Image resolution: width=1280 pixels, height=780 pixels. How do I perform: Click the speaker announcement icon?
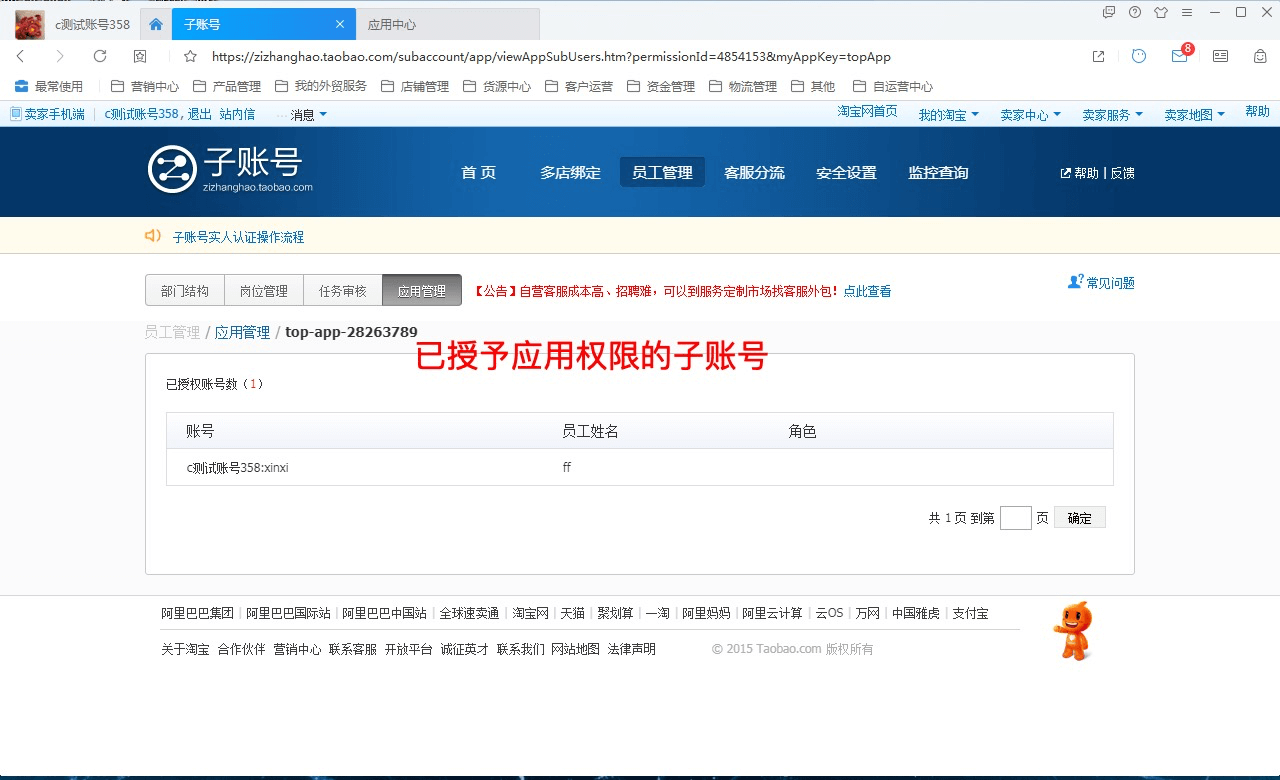pyautogui.click(x=153, y=236)
